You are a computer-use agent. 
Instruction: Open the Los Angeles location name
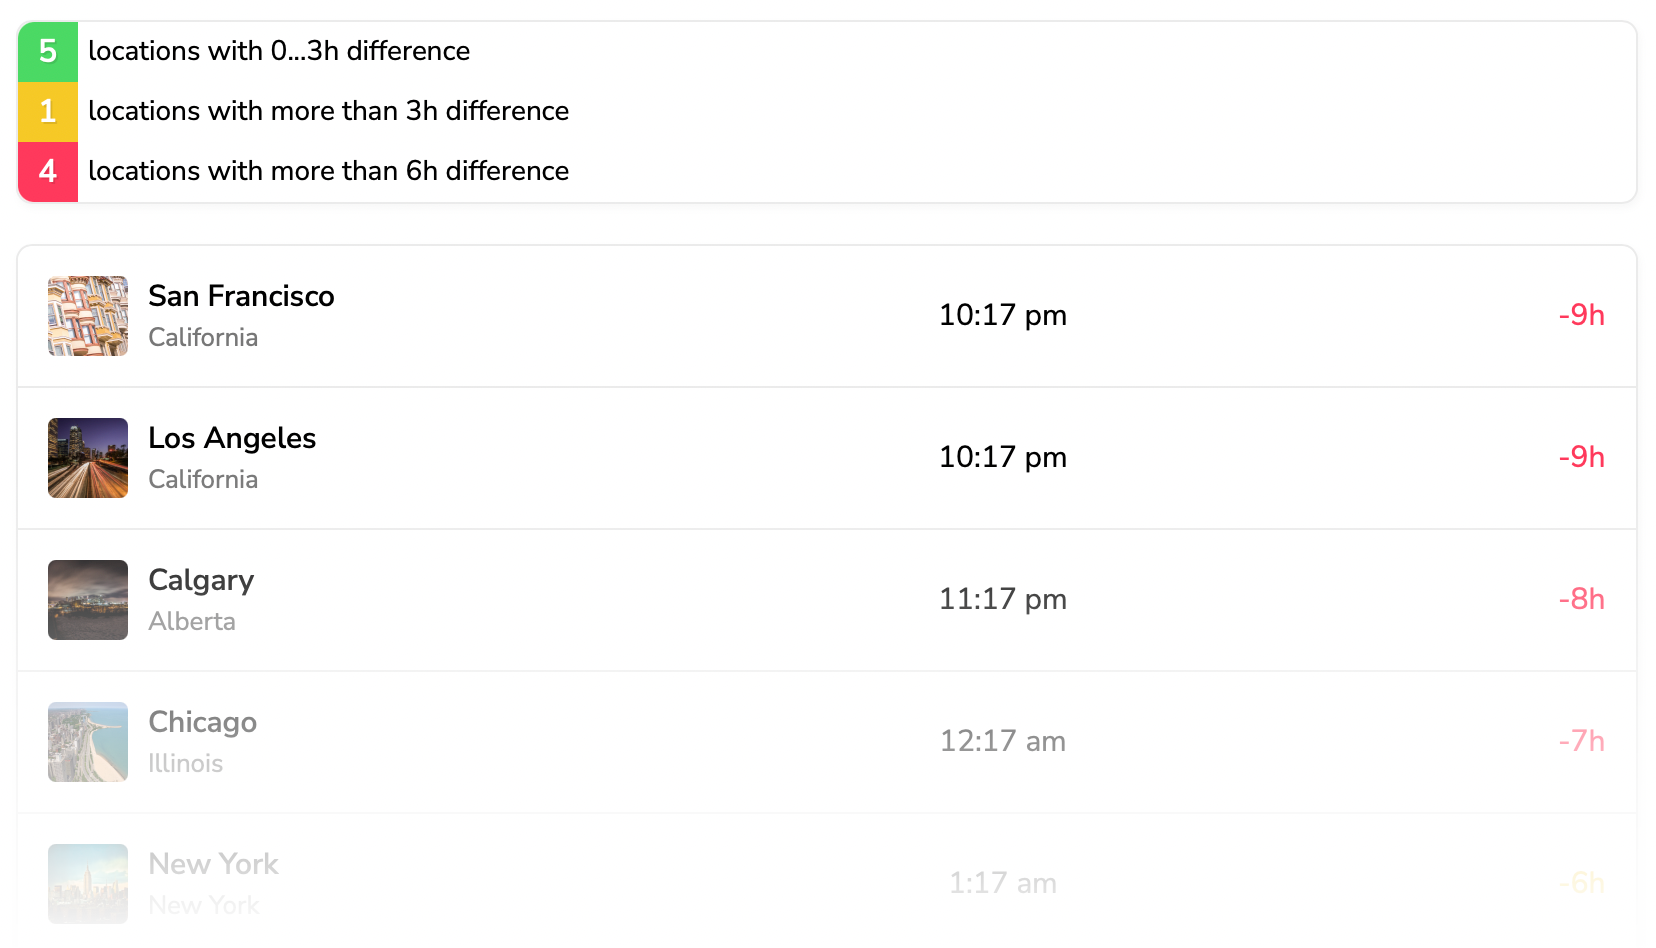(232, 438)
